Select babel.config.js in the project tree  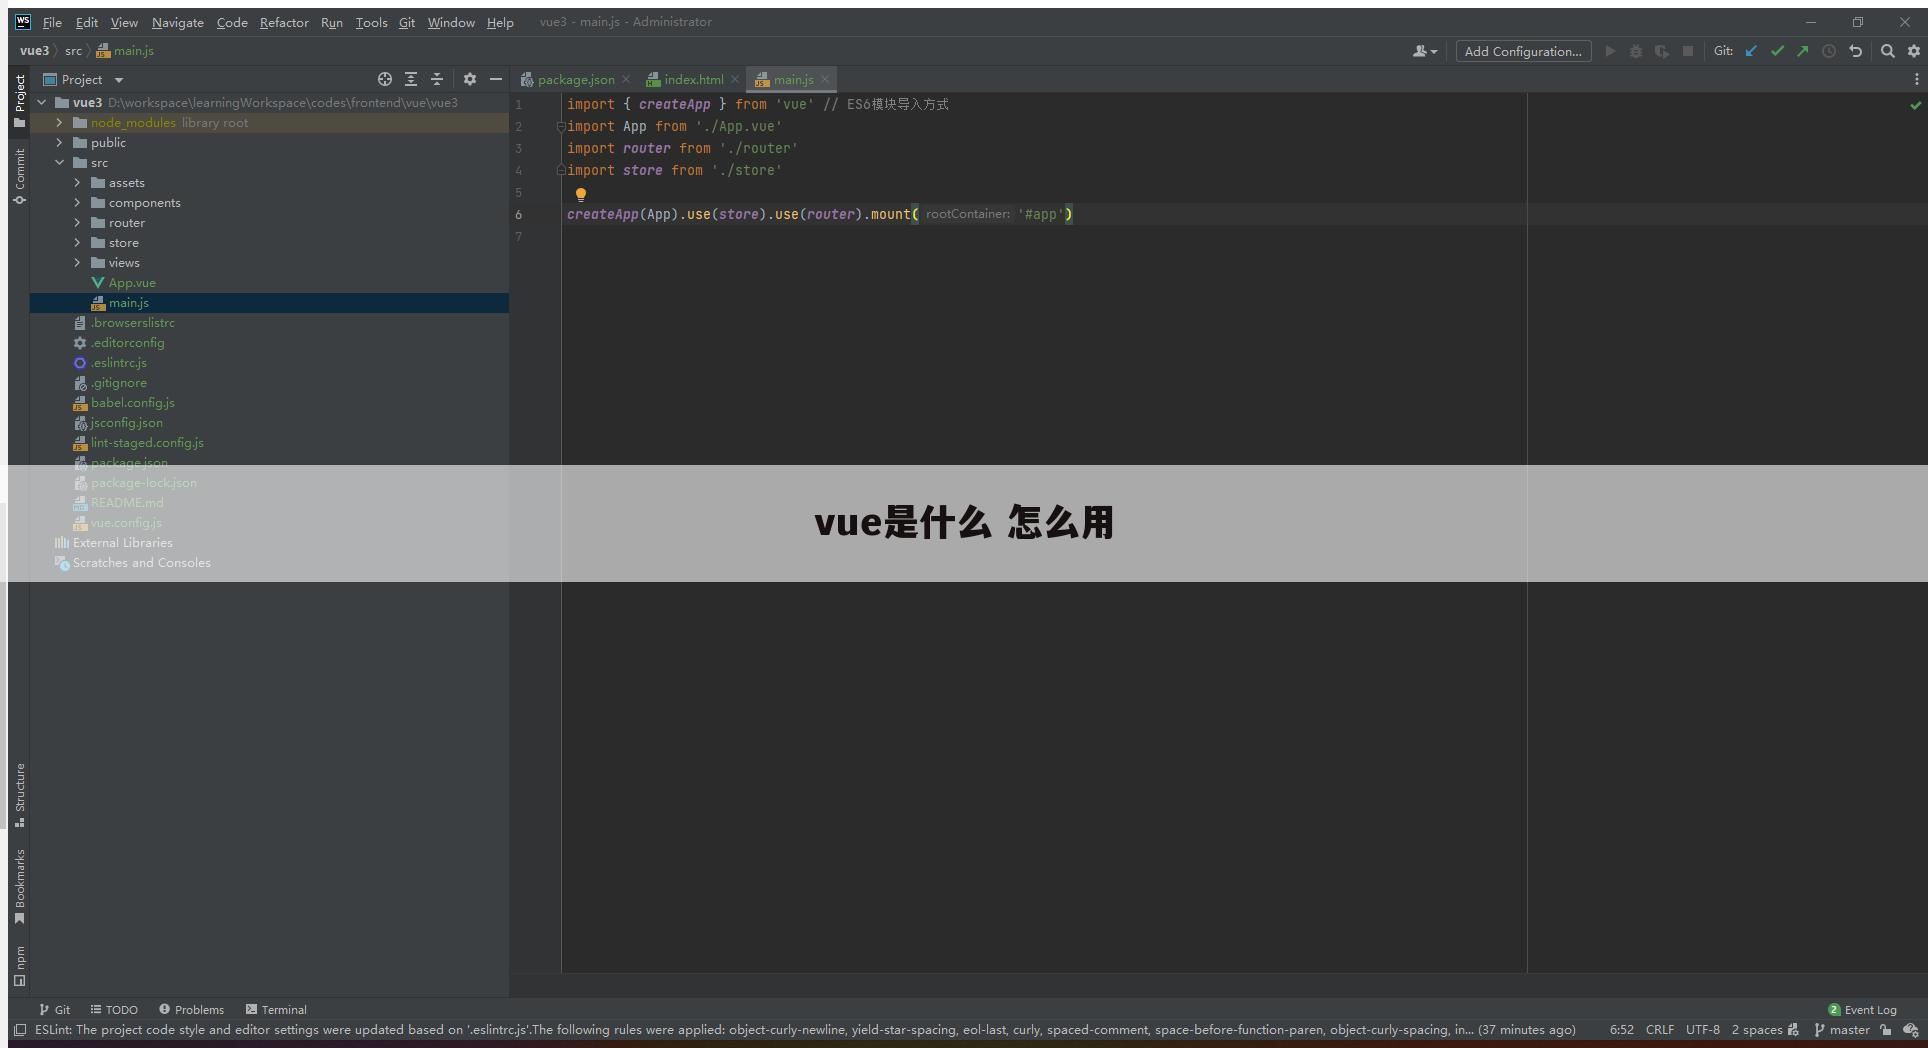tap(133, 402)
